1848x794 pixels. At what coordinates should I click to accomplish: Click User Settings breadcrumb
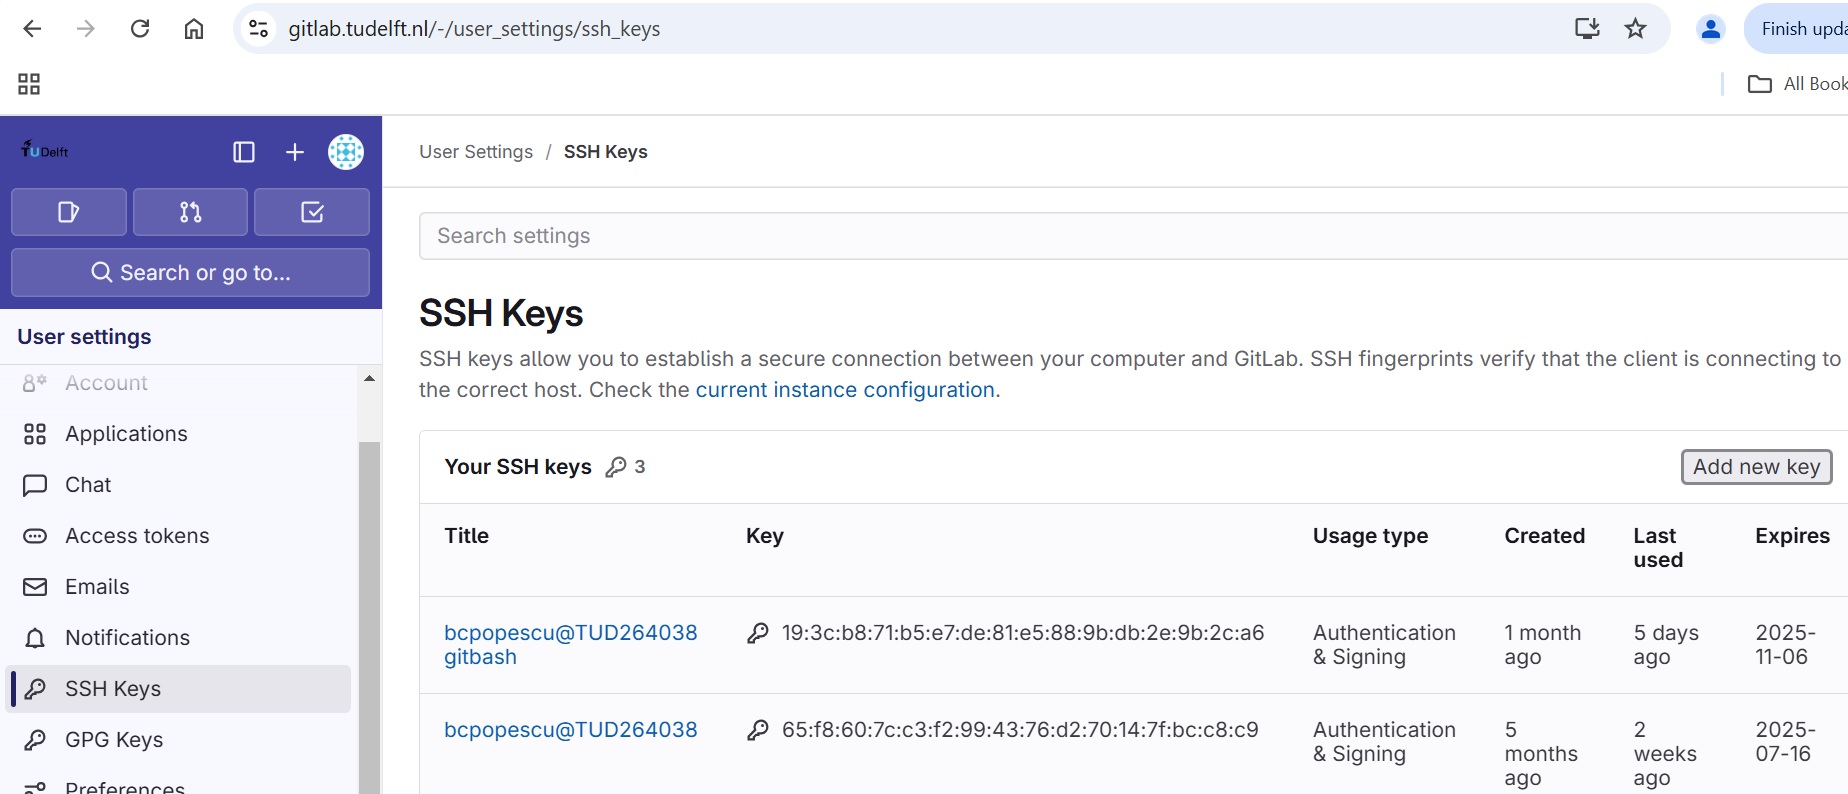click(x=476, y=152)
